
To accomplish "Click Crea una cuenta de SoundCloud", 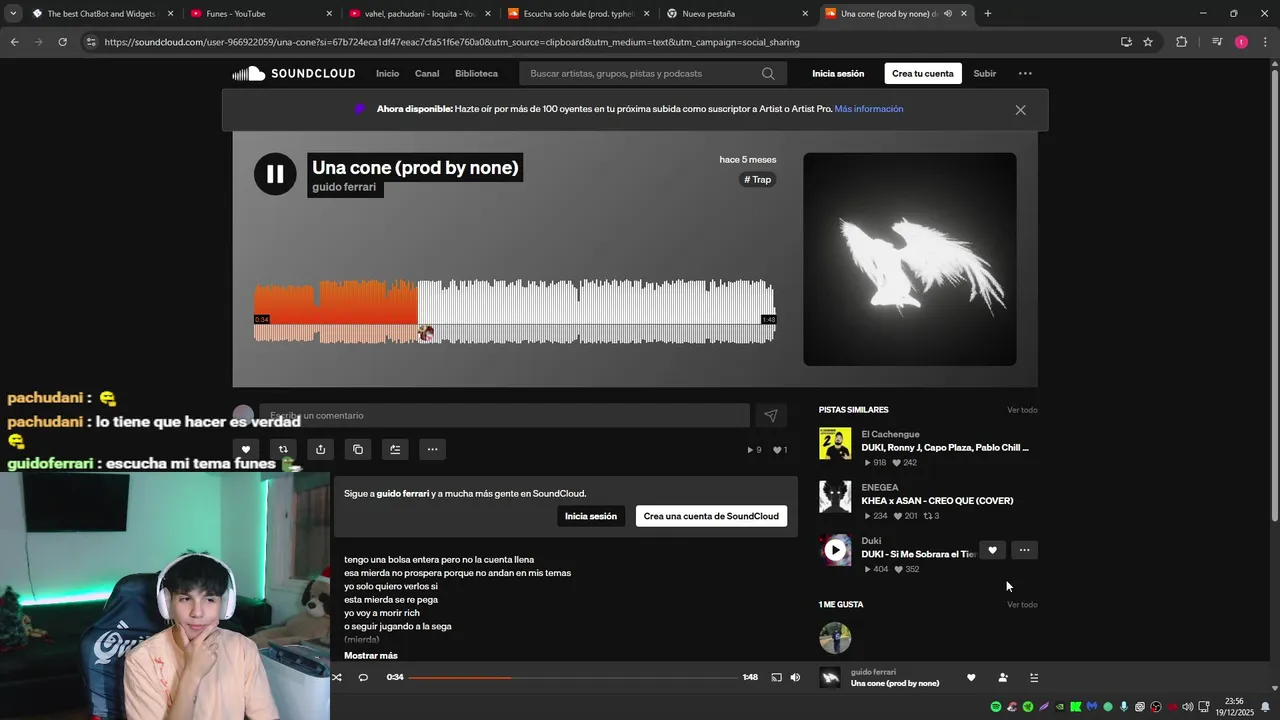I will point(711,516).
